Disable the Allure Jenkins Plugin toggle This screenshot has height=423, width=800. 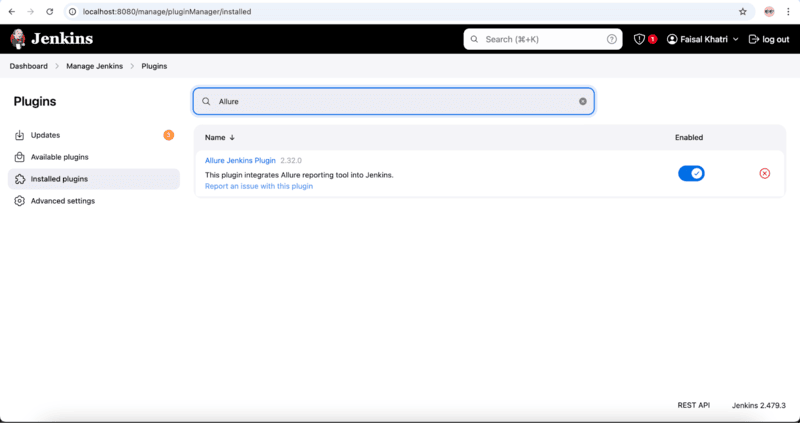pyautogui.click(x=691, y=173)
